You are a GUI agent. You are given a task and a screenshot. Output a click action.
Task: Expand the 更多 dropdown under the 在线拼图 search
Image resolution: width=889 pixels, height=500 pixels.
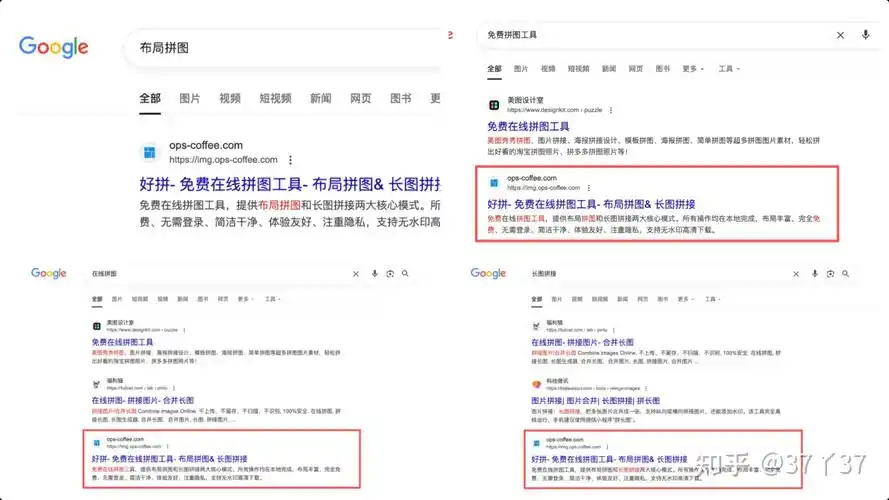coord(246,299)
